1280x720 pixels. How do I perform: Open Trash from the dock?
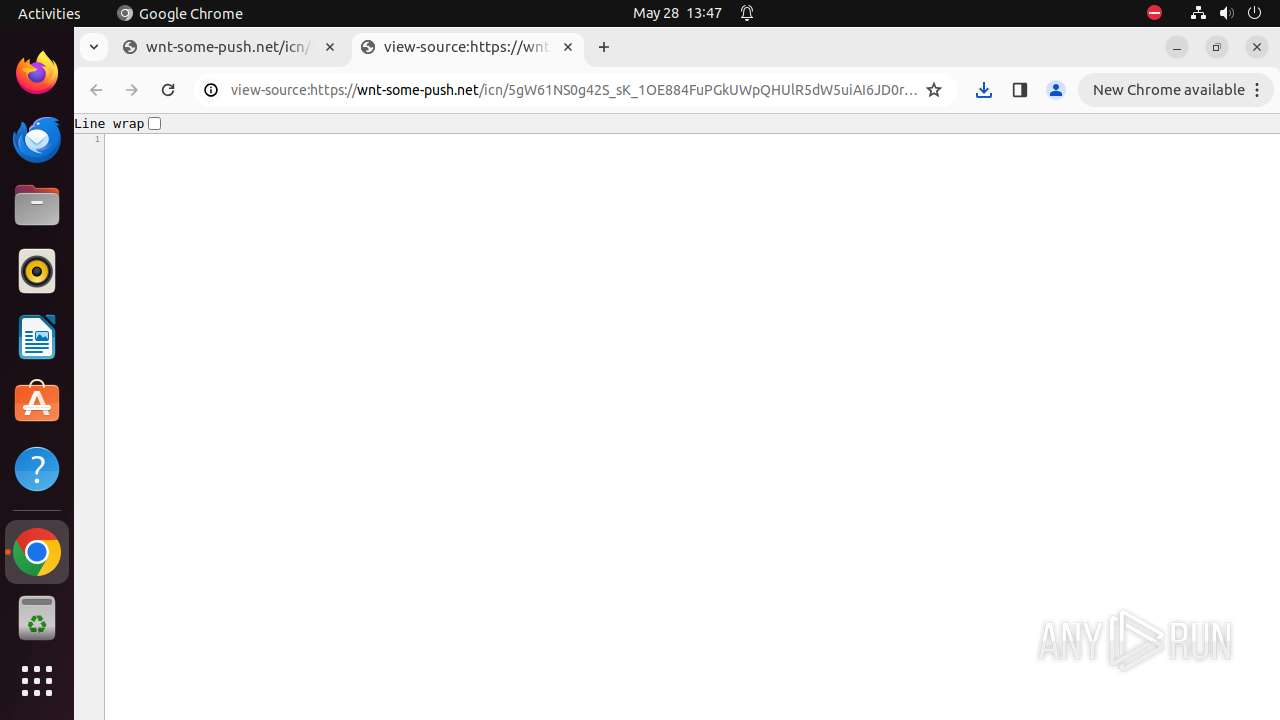point(37,618)
